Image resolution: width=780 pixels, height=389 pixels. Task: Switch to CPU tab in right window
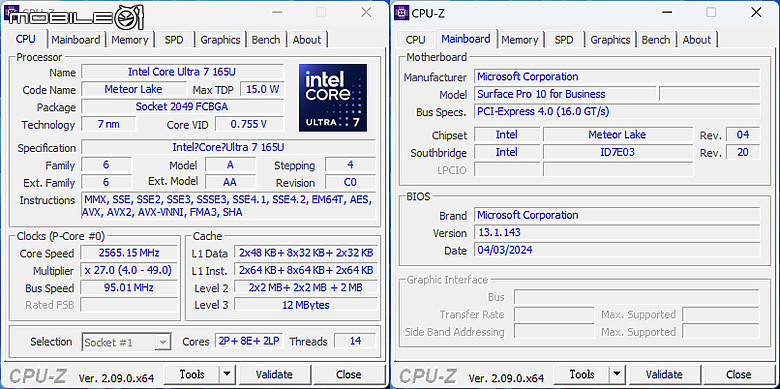[x=415, y=40]
